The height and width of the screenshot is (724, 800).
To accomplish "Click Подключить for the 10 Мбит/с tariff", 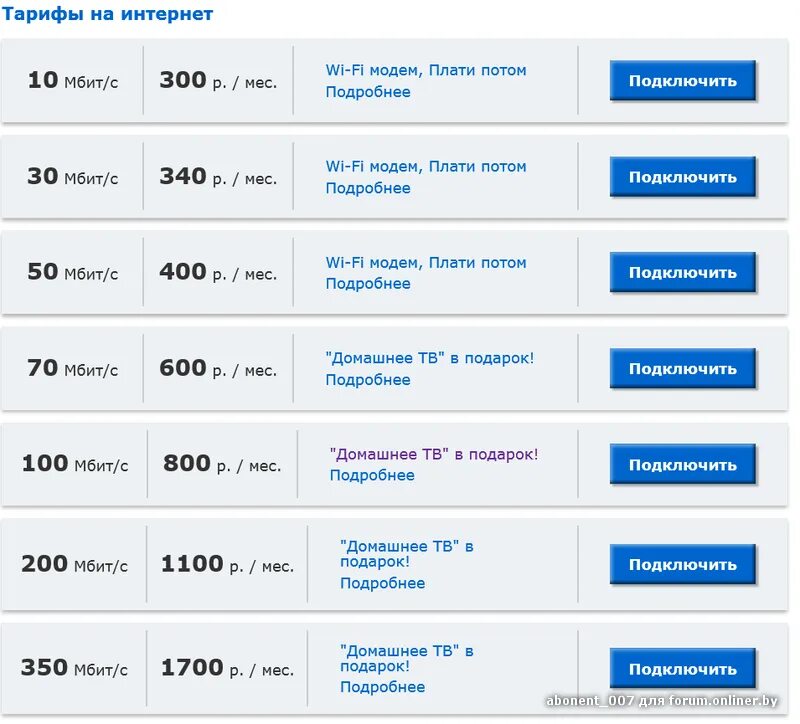I will [x=682, y=81].
